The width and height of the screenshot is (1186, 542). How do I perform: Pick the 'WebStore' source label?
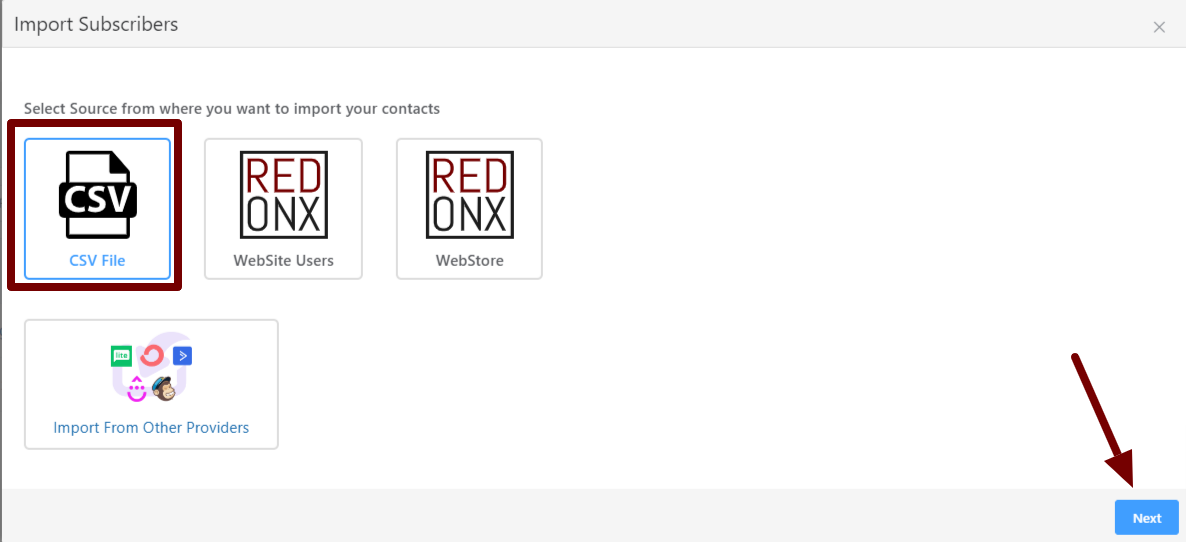click(x=469, y=261)
